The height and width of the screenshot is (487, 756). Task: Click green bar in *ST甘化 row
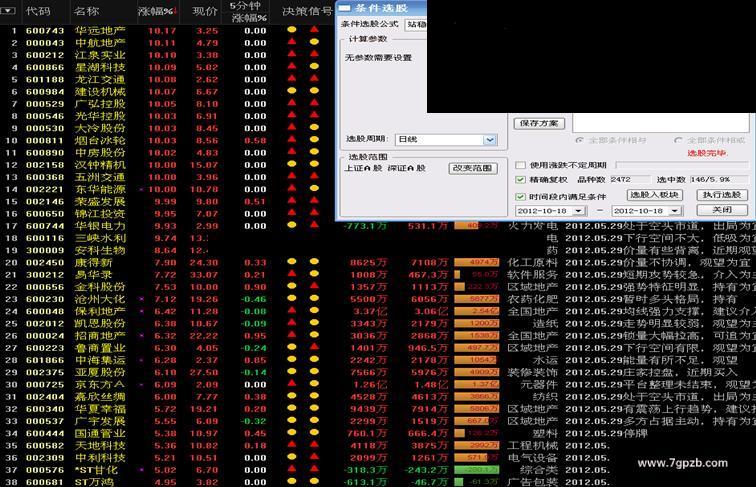476,469
